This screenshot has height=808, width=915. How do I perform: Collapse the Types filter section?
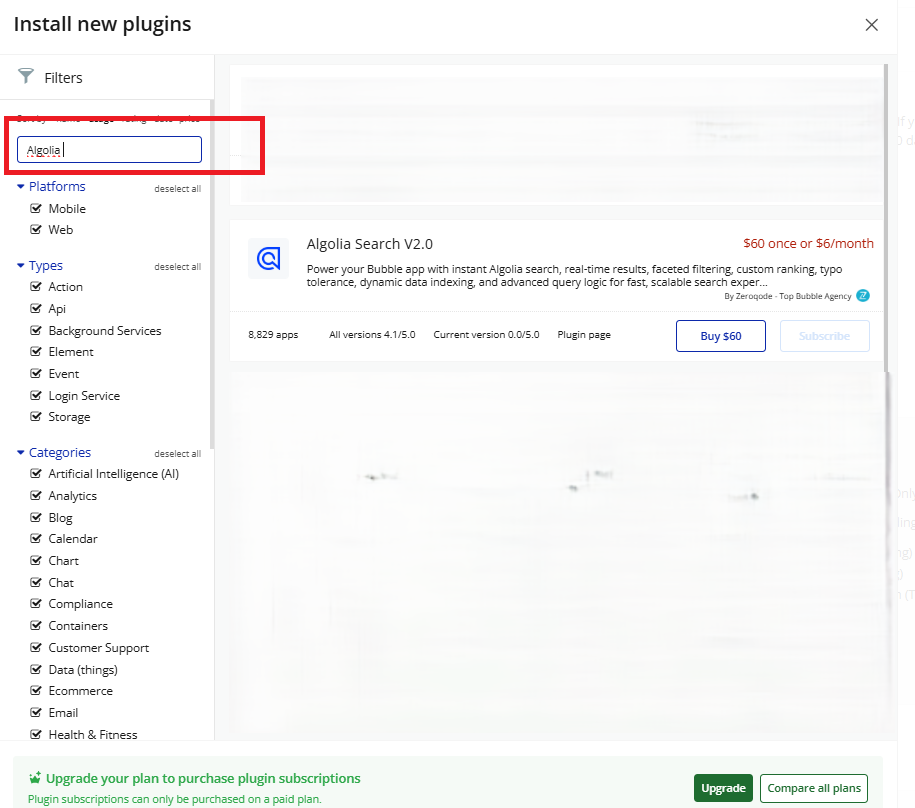[21, 266]
